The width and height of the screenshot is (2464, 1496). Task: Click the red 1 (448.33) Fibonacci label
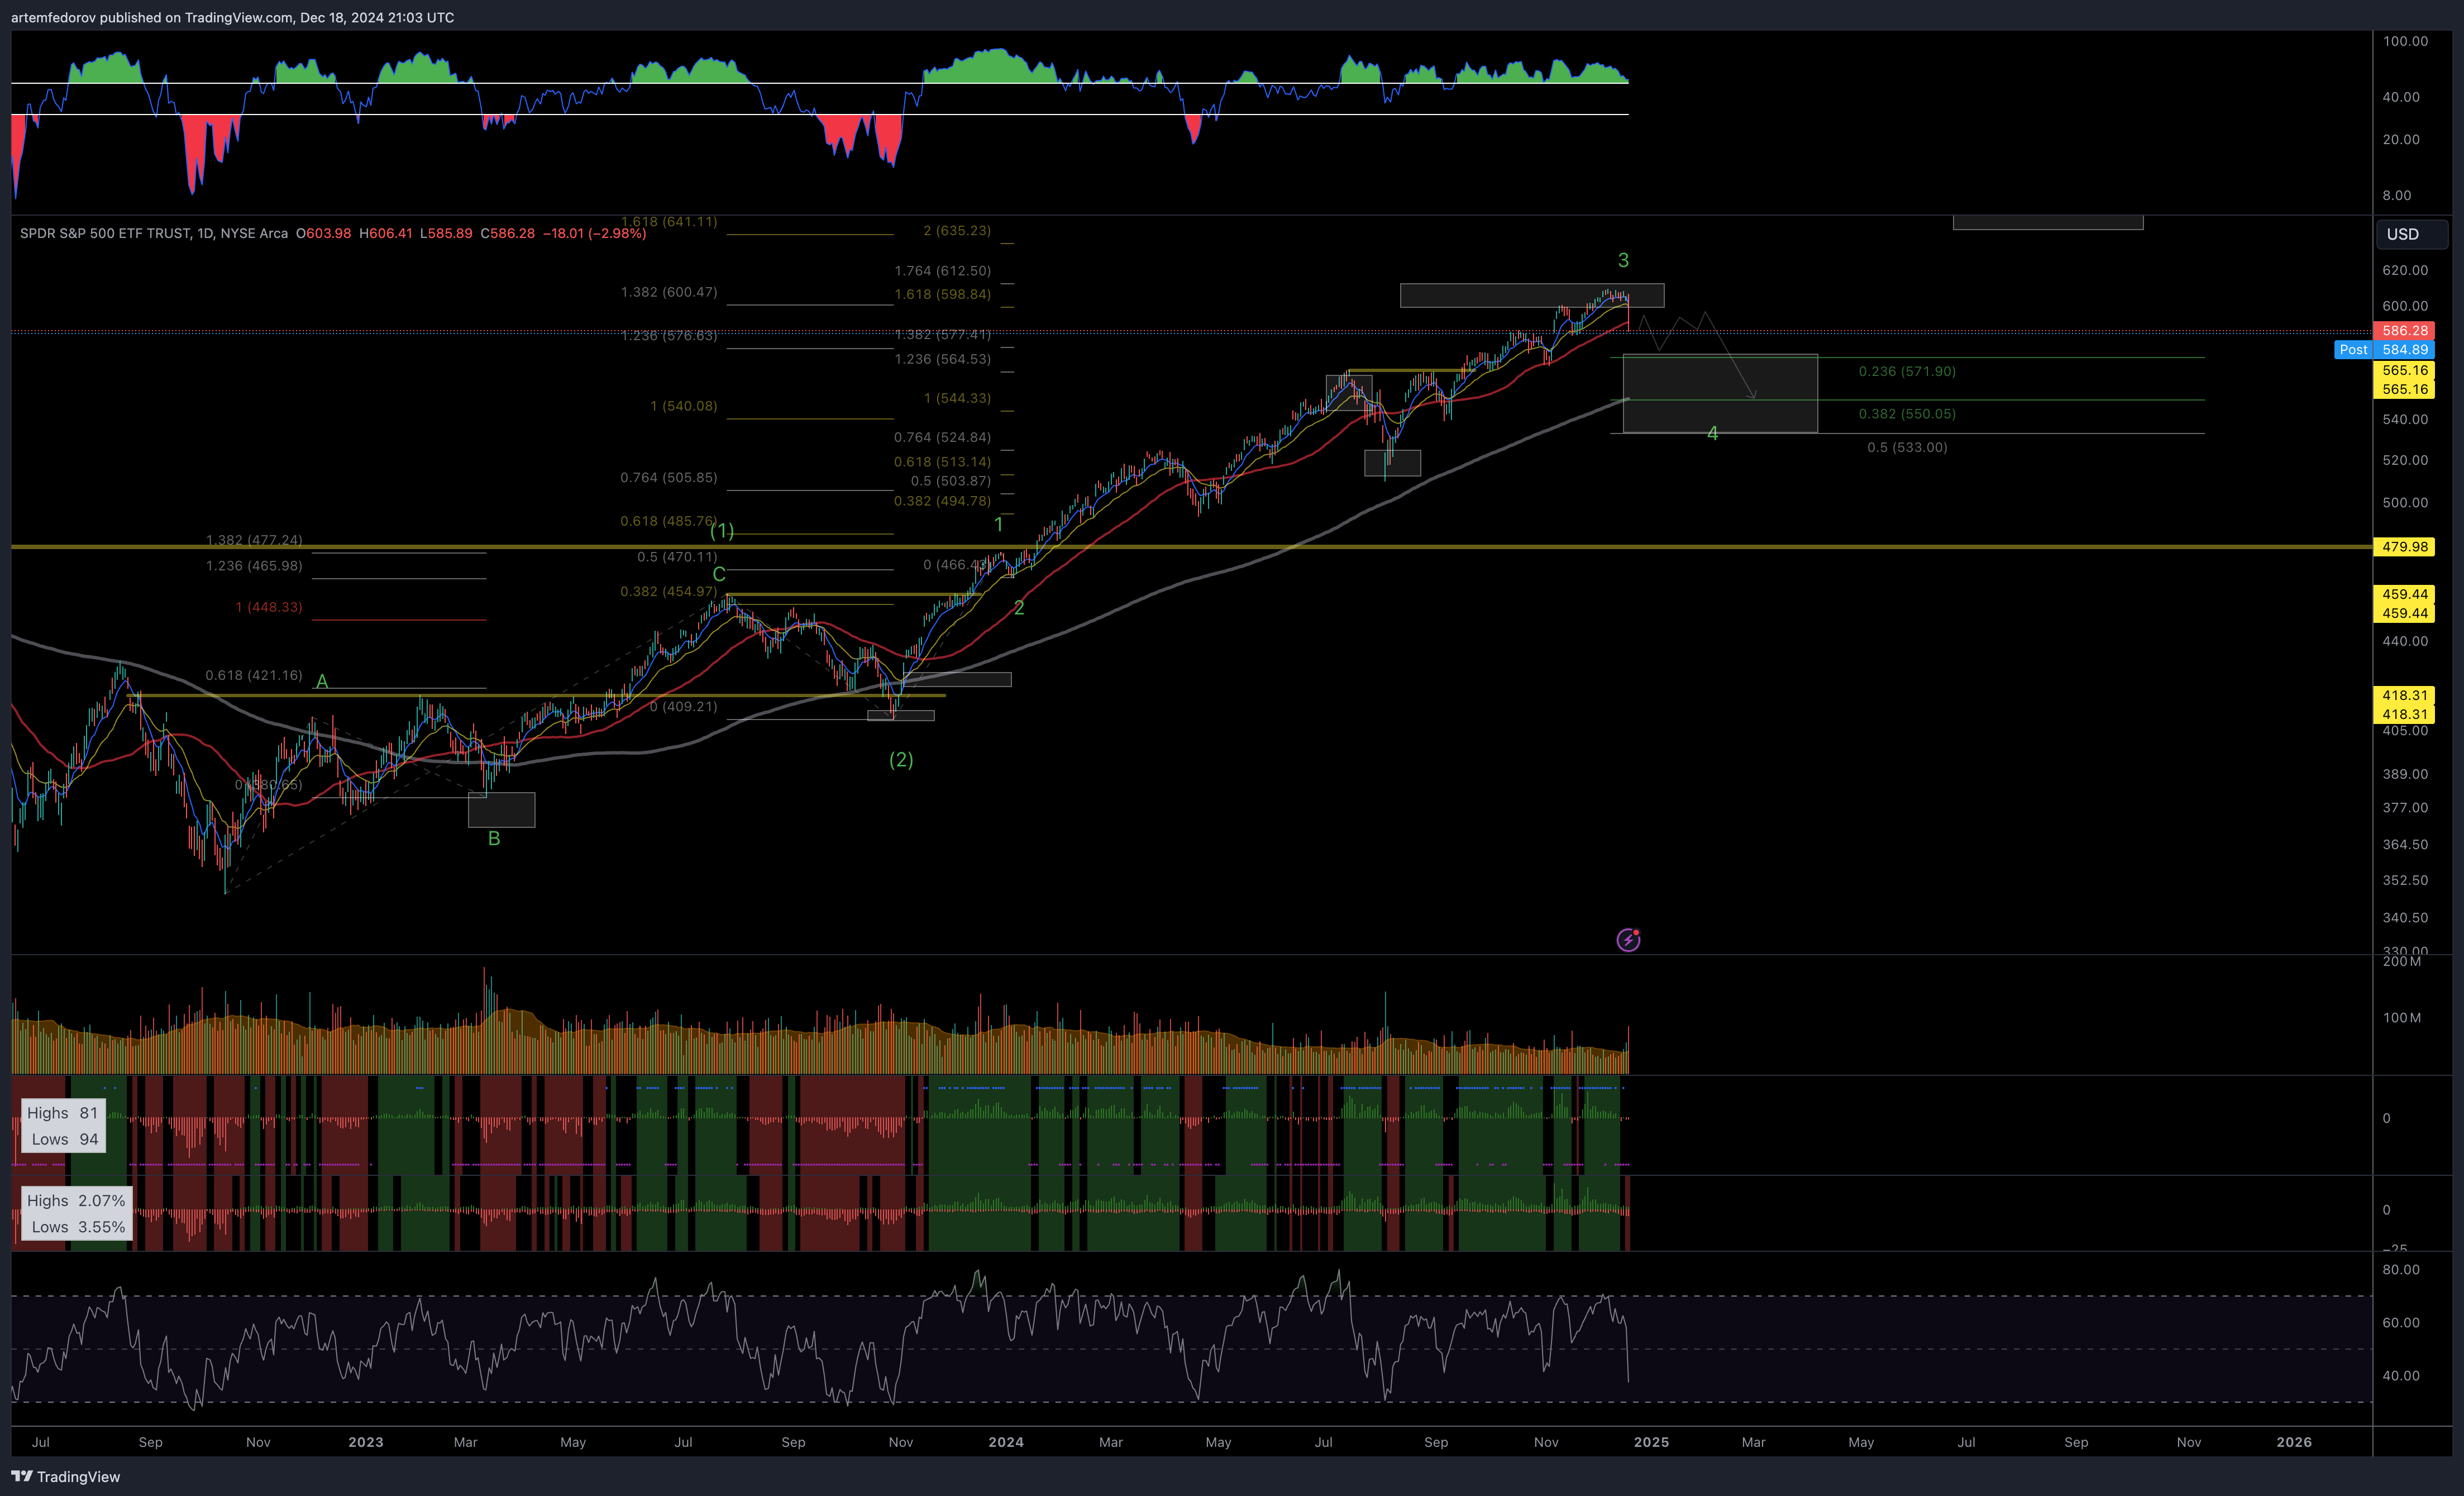point(268,607)
